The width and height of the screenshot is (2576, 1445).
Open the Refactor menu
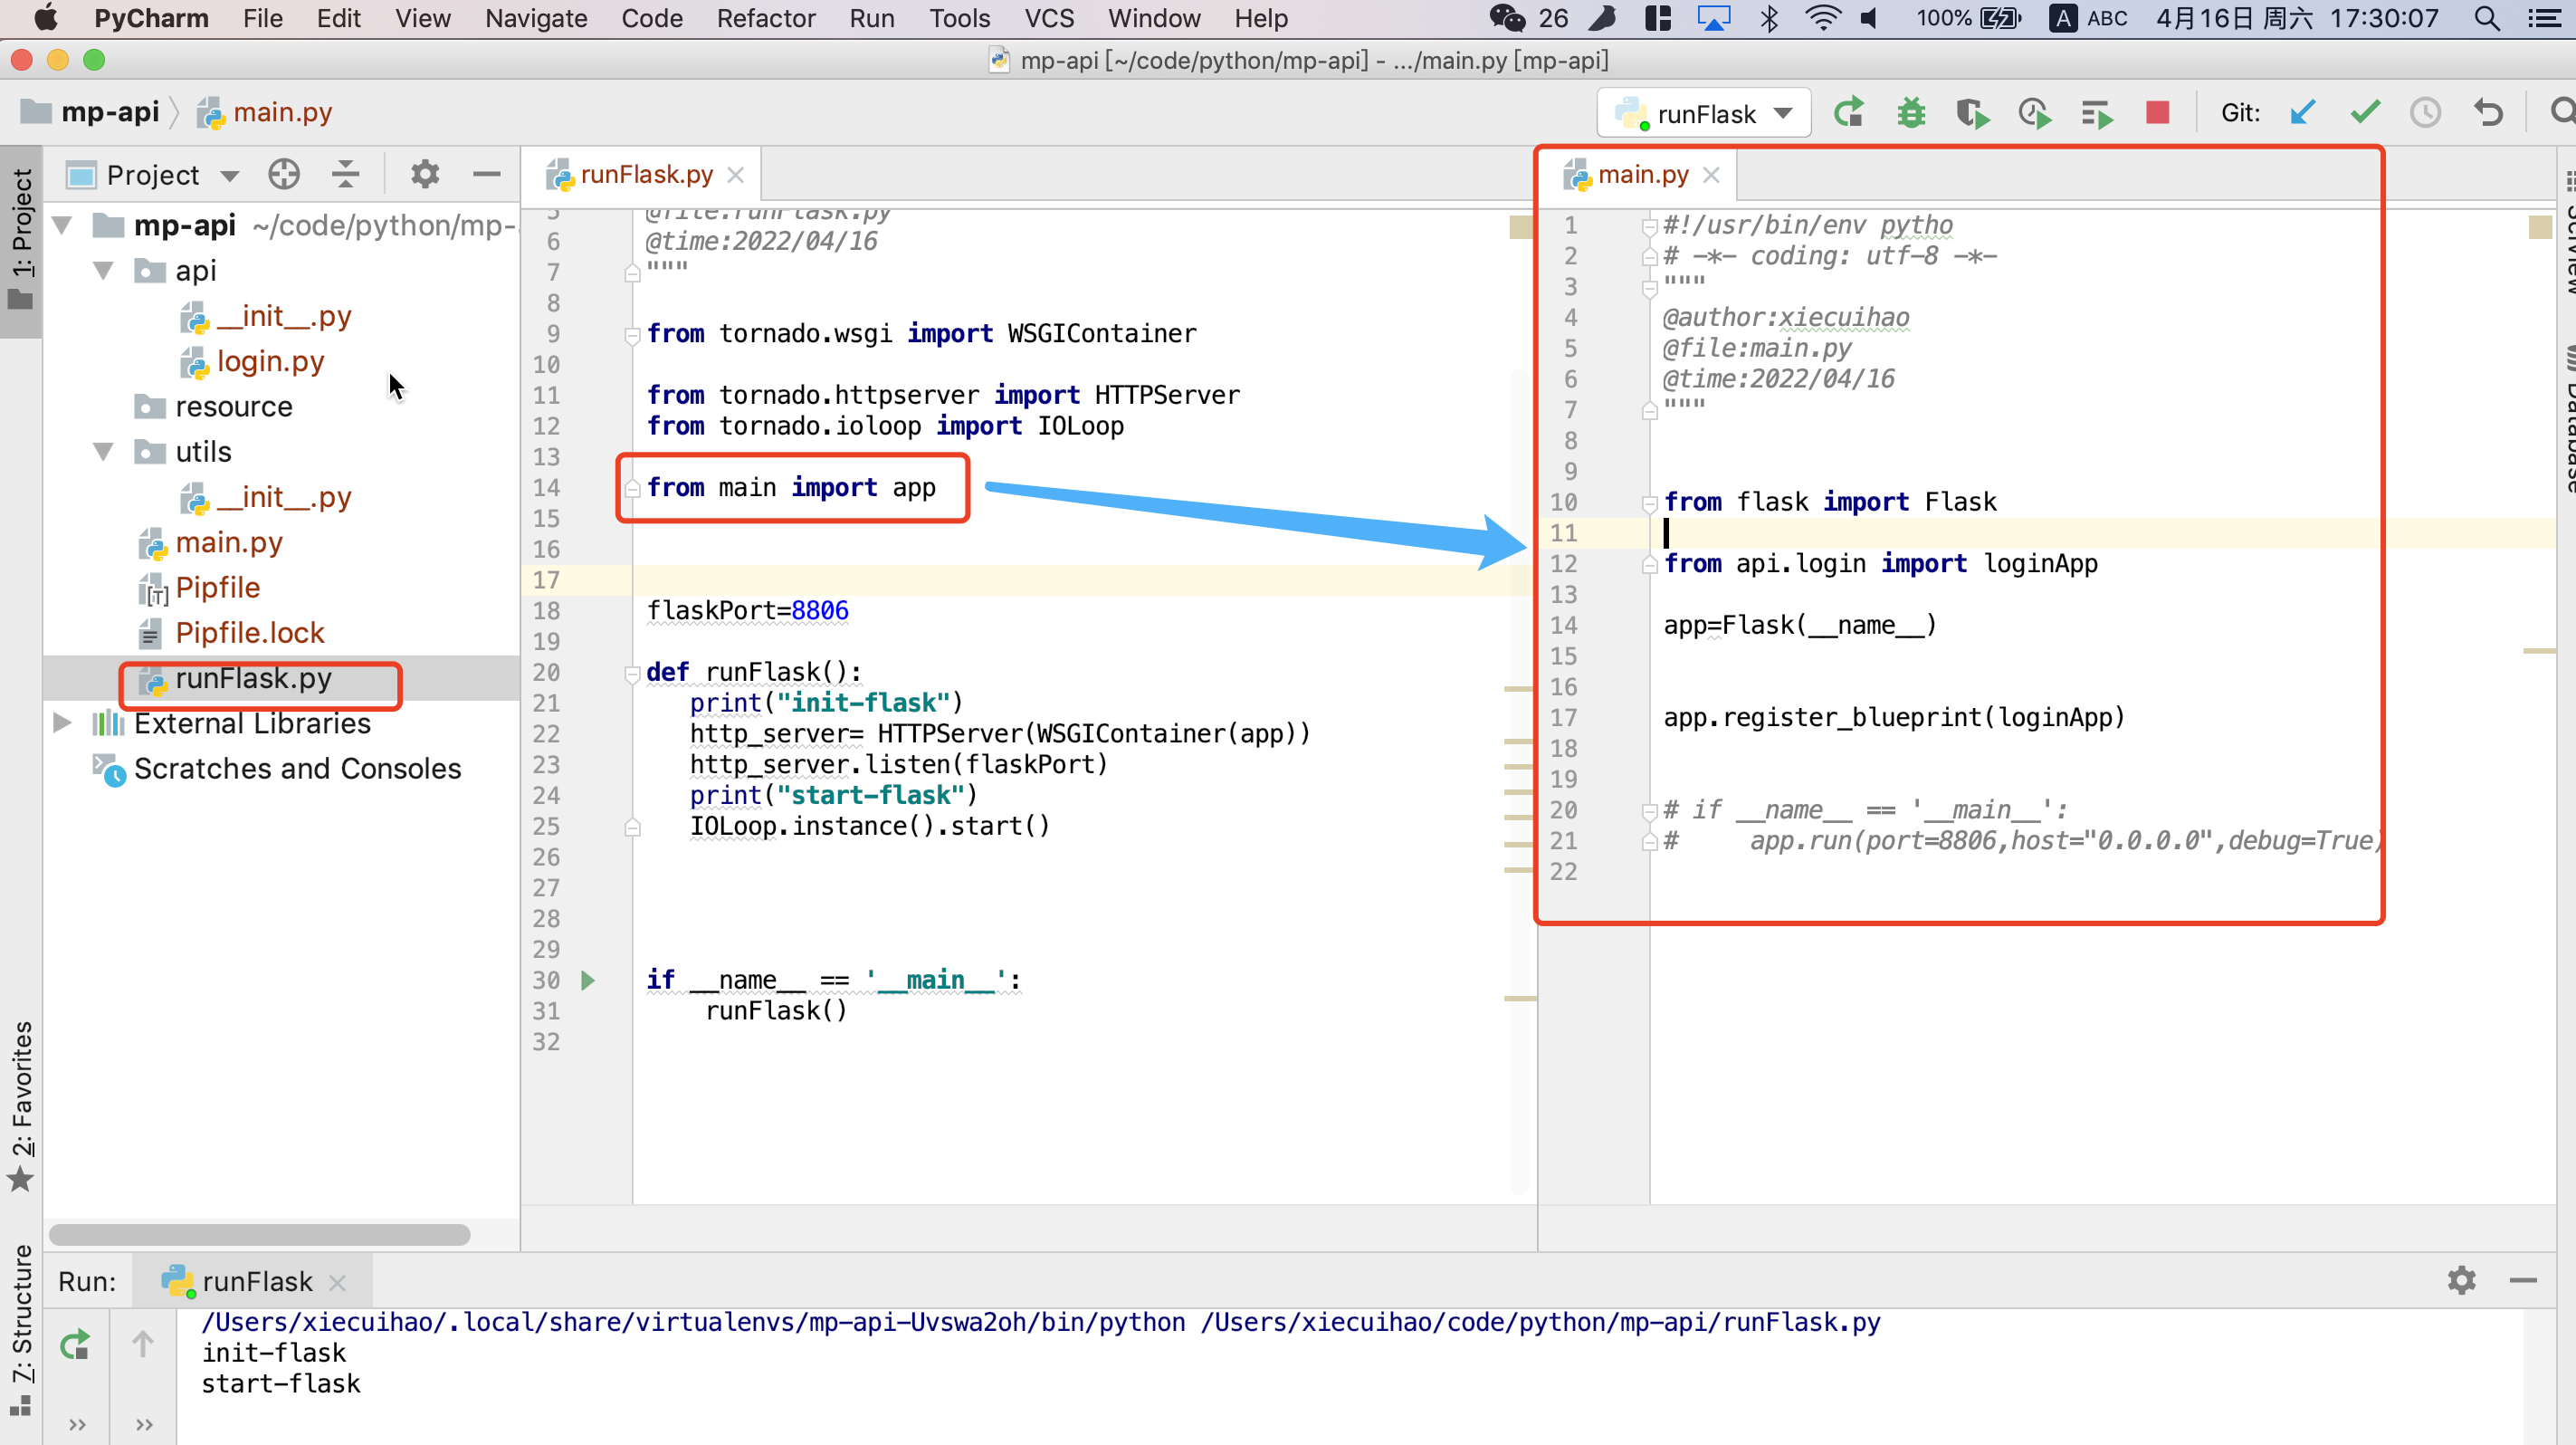tap(766, 18)
